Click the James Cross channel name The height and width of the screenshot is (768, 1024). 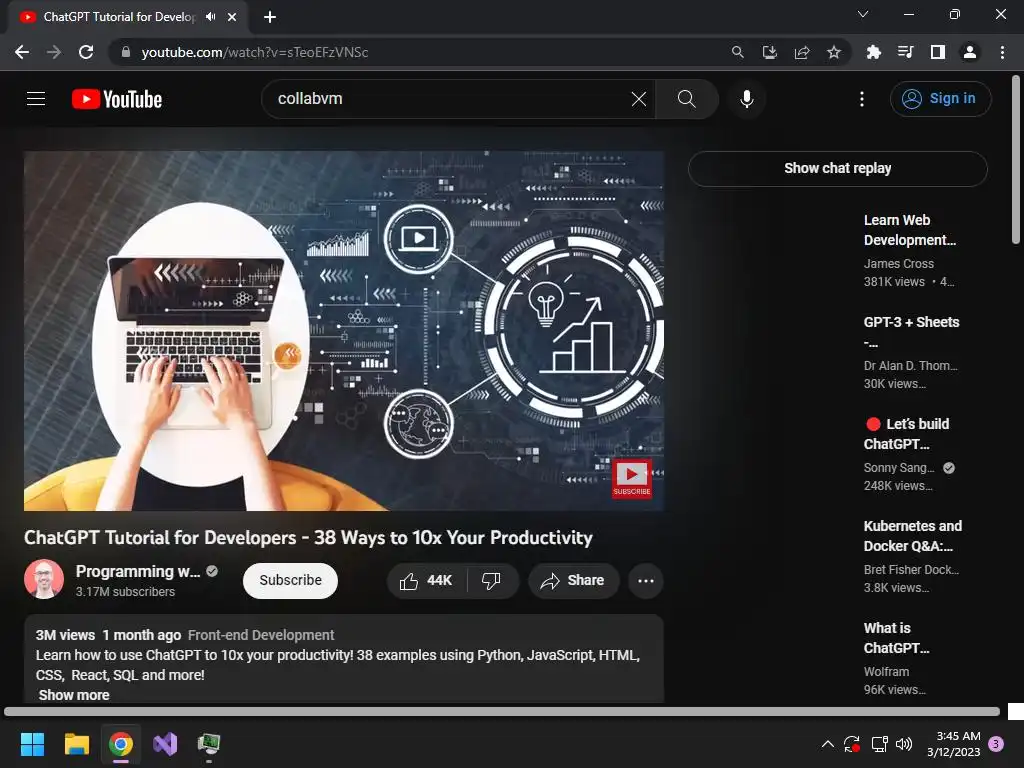899,264
